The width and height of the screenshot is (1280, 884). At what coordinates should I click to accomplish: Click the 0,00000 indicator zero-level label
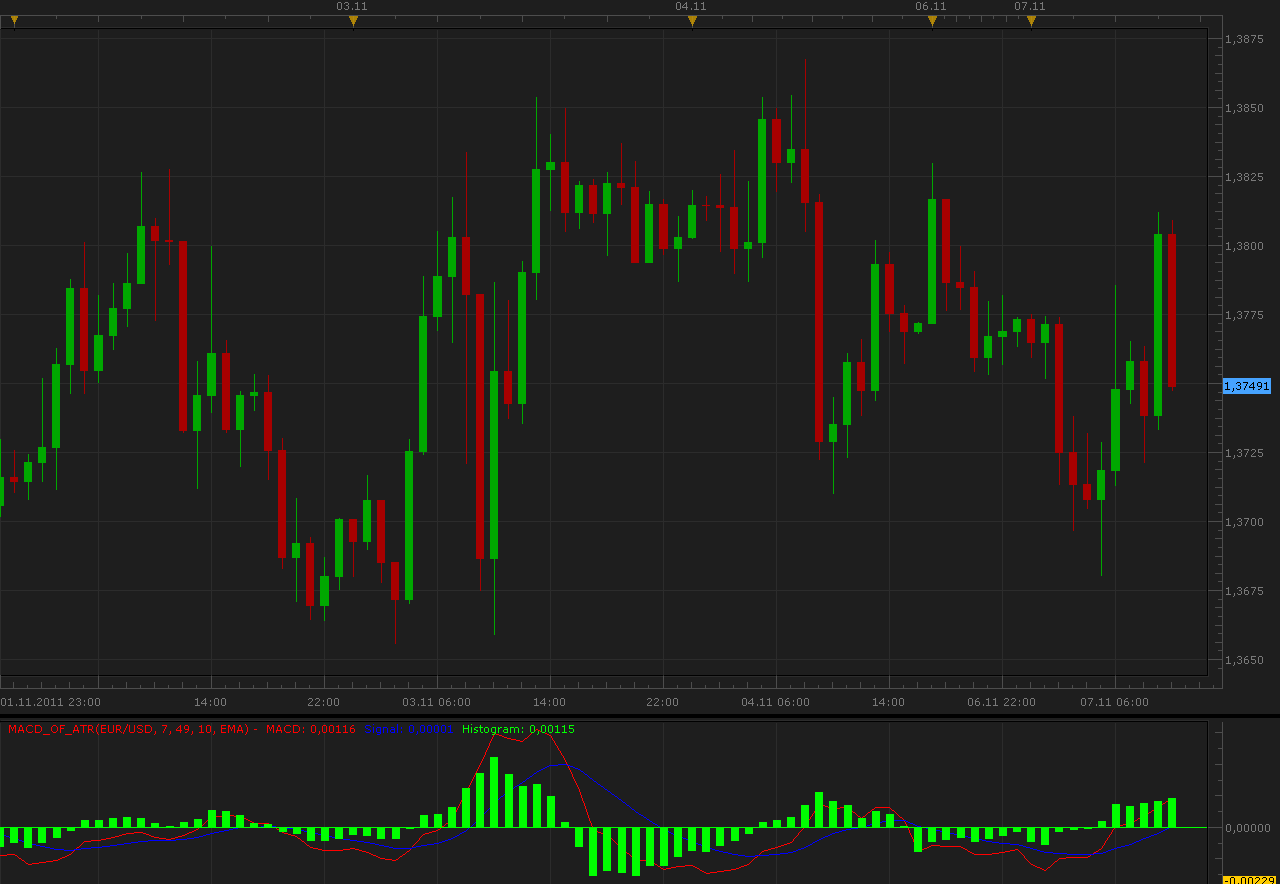coord(1248,828)
